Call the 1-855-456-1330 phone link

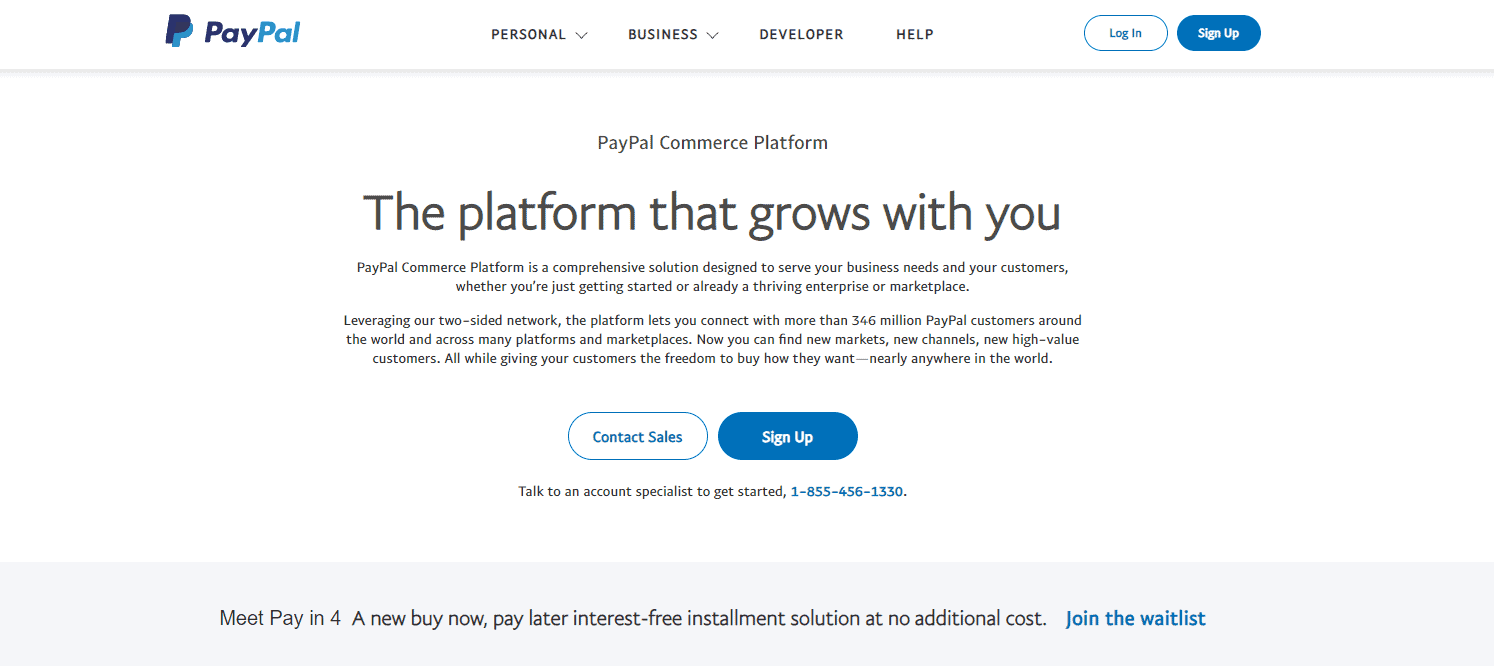point(846,491)
